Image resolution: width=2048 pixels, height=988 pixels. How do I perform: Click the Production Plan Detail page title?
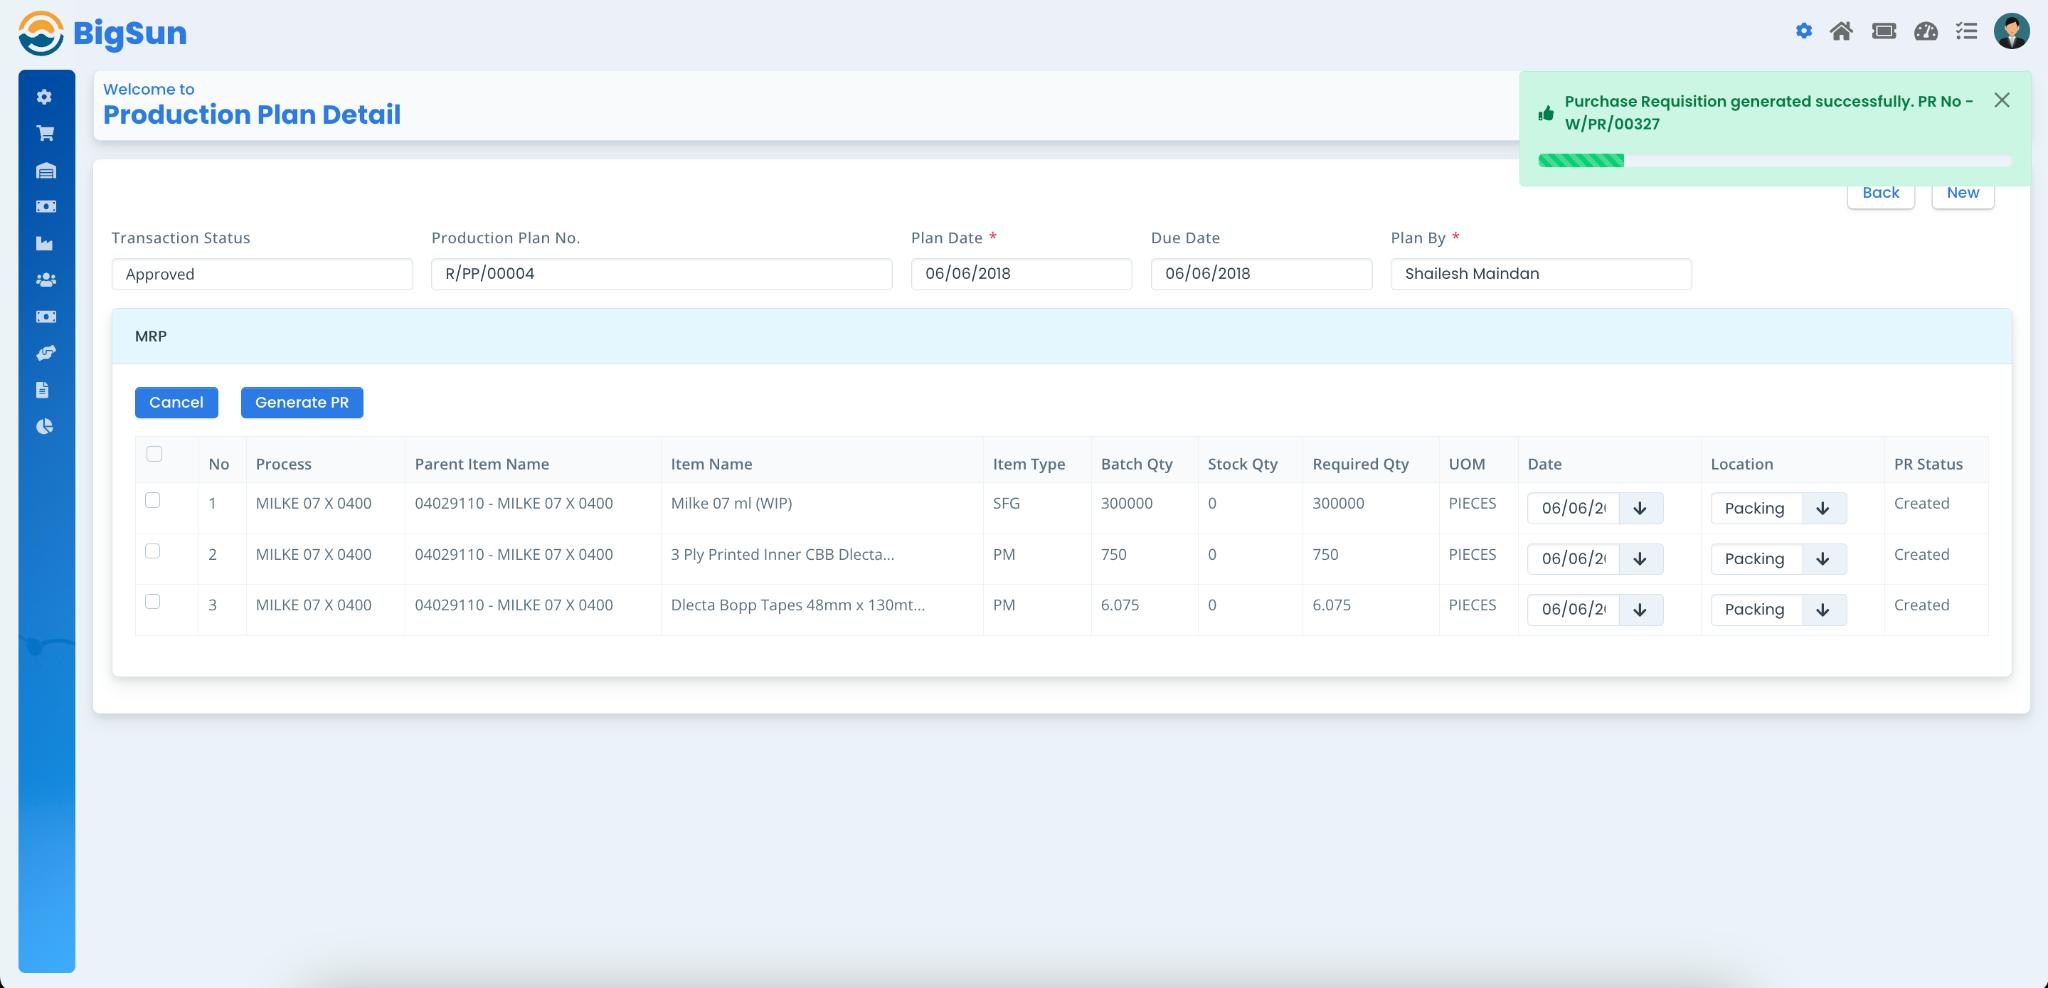252,115
